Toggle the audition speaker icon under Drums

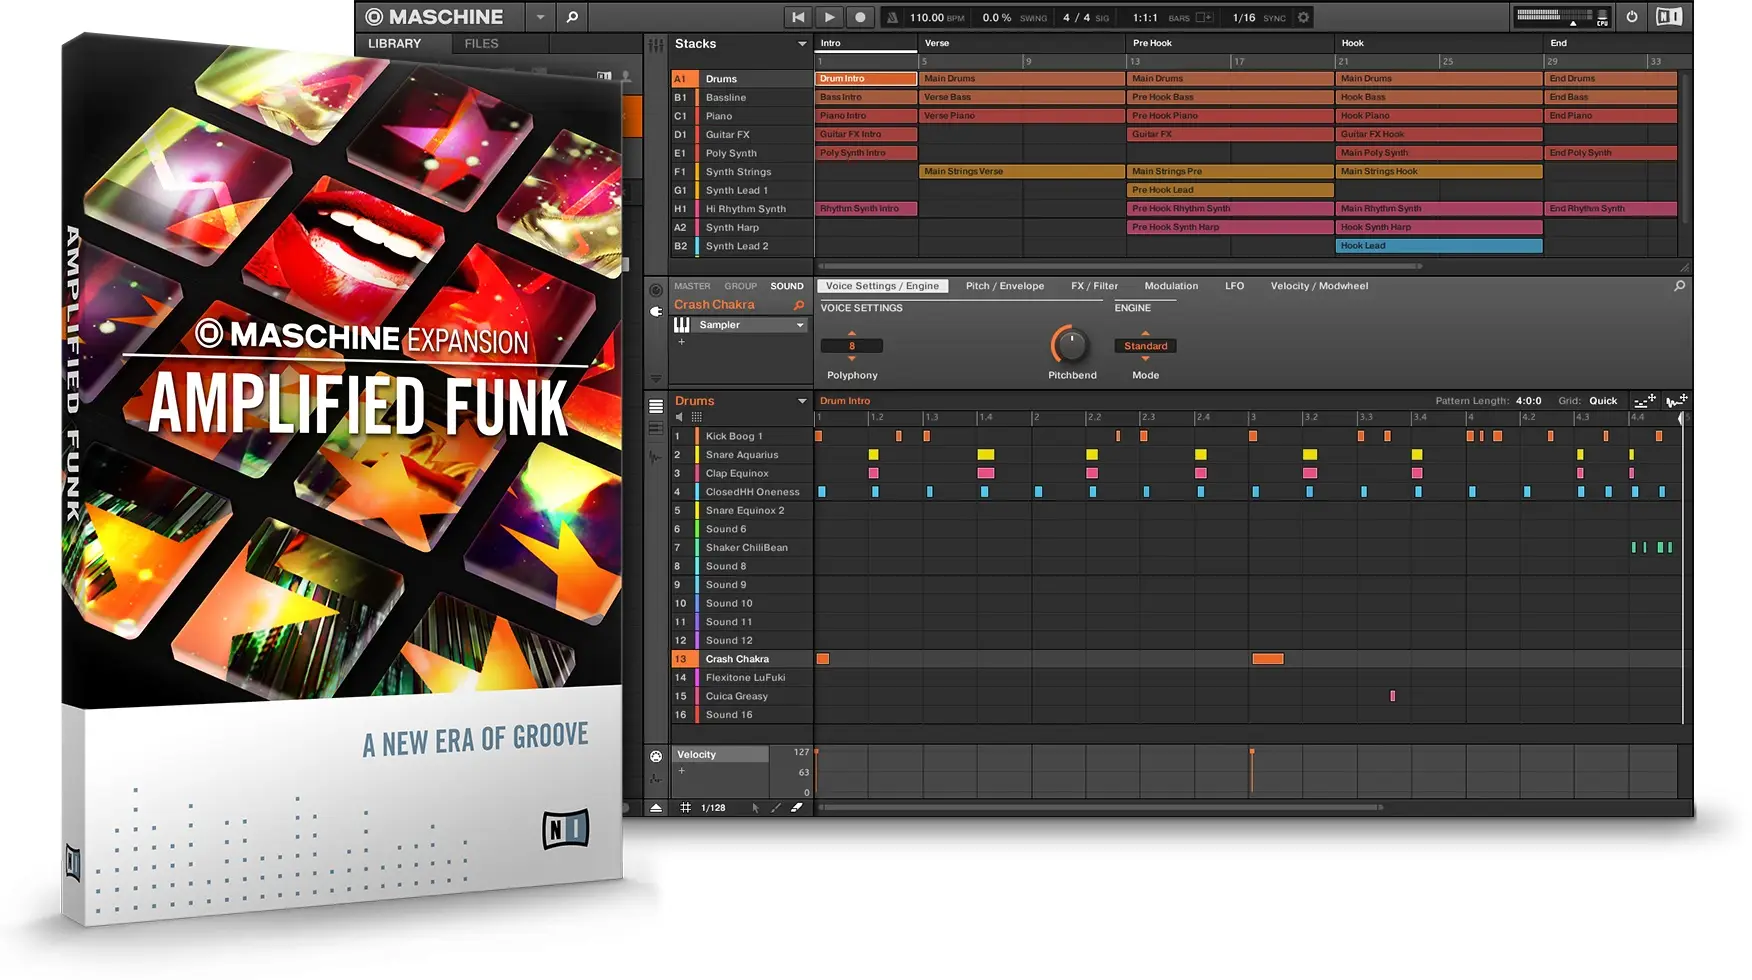click(x=679, y=417)
